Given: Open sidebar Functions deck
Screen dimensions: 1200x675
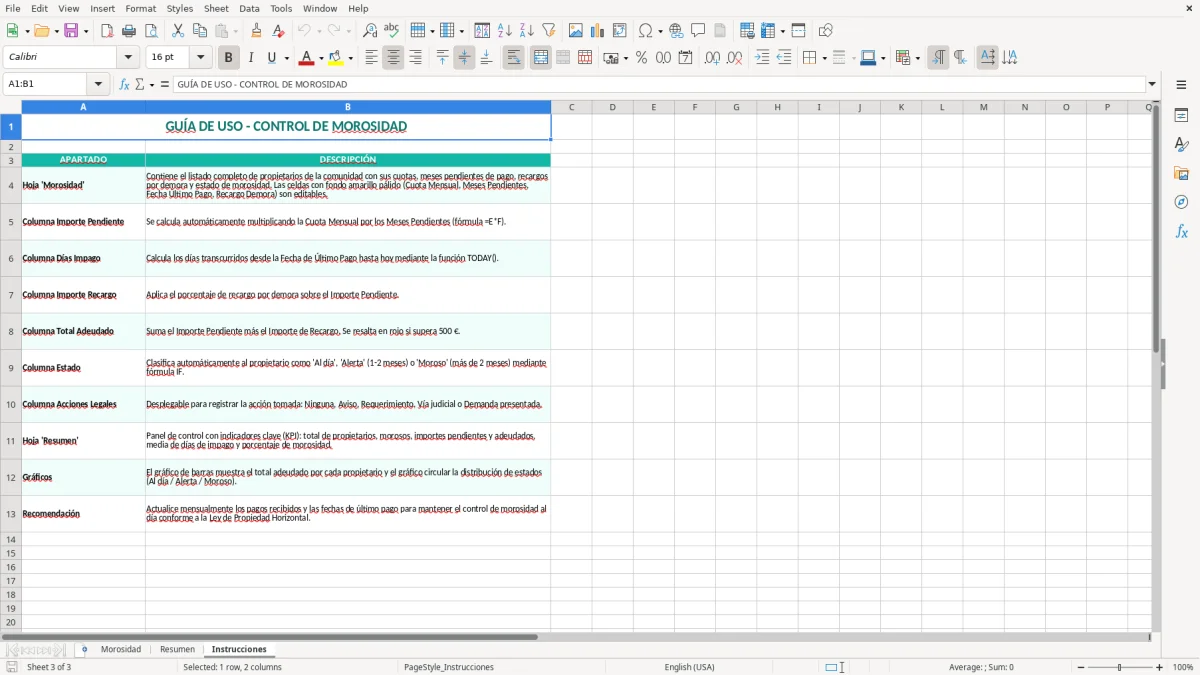Looking at the screenshot, I should 1181,232.
